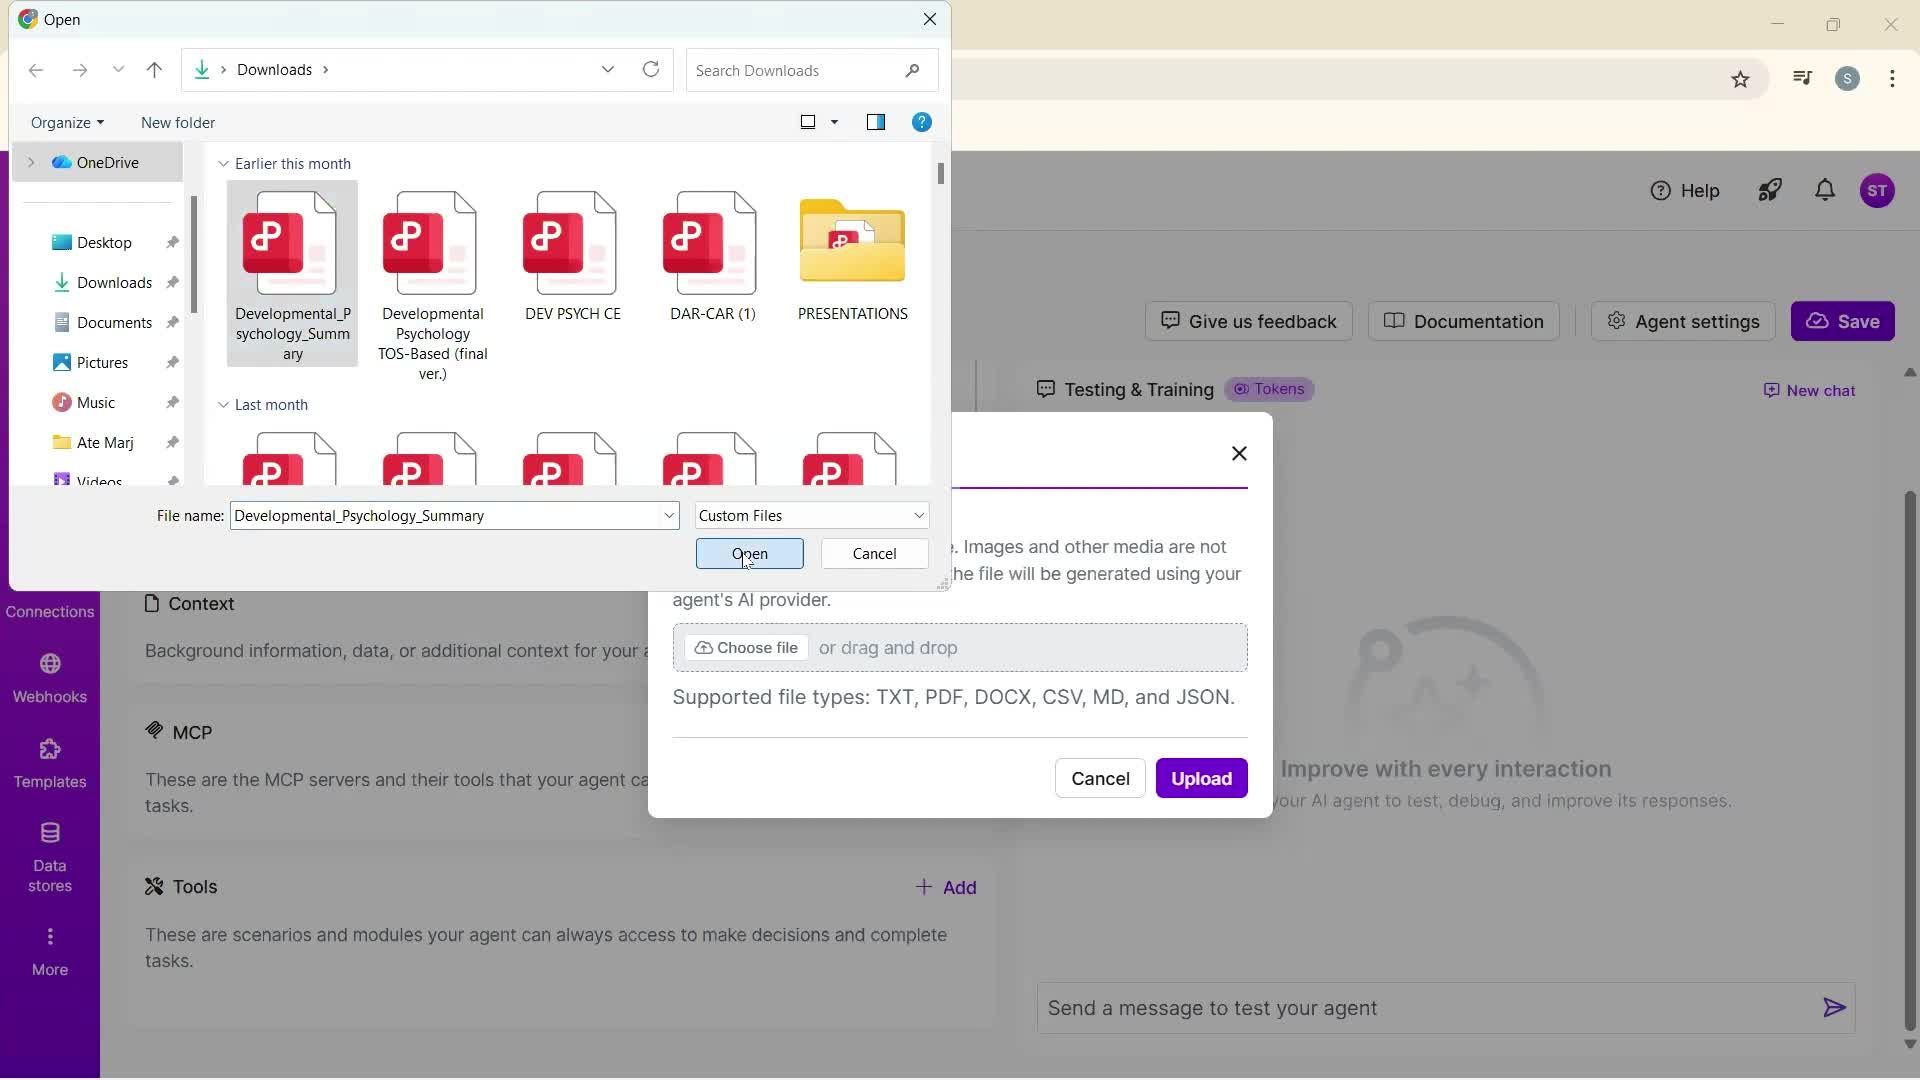The width and height of the screenshot is (1920, 1080).
Task: Click the notifications bell icon
Action: click(x=1825, y=190)
